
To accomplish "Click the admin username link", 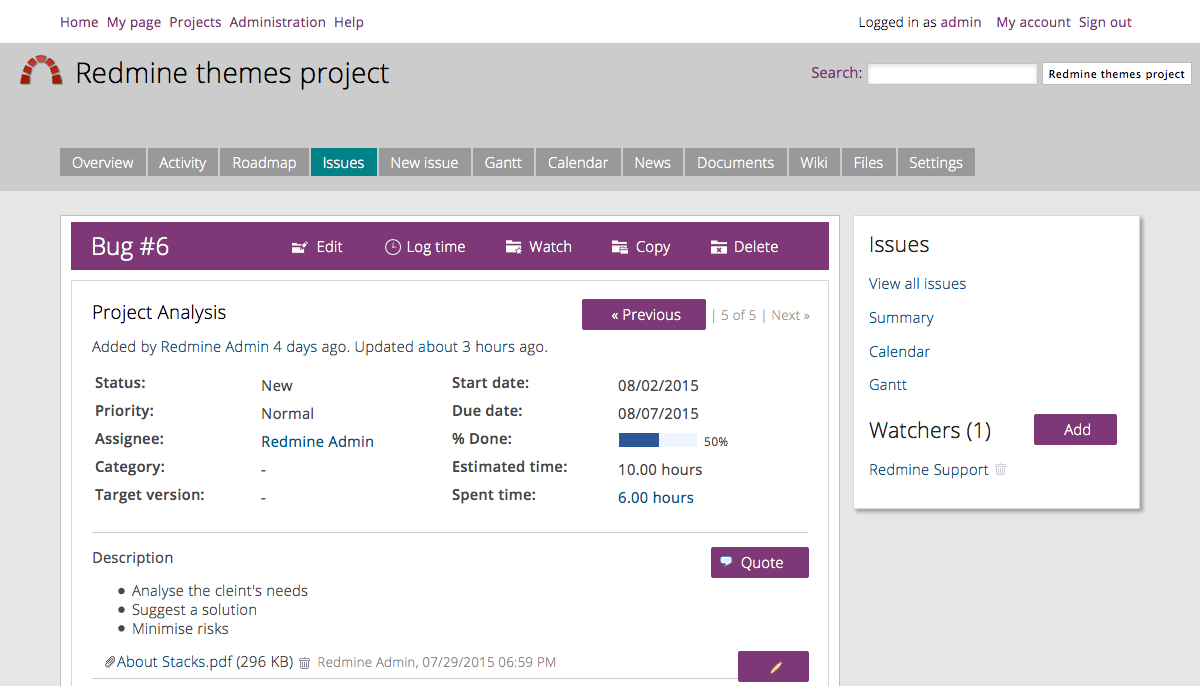I will [961, 22].
